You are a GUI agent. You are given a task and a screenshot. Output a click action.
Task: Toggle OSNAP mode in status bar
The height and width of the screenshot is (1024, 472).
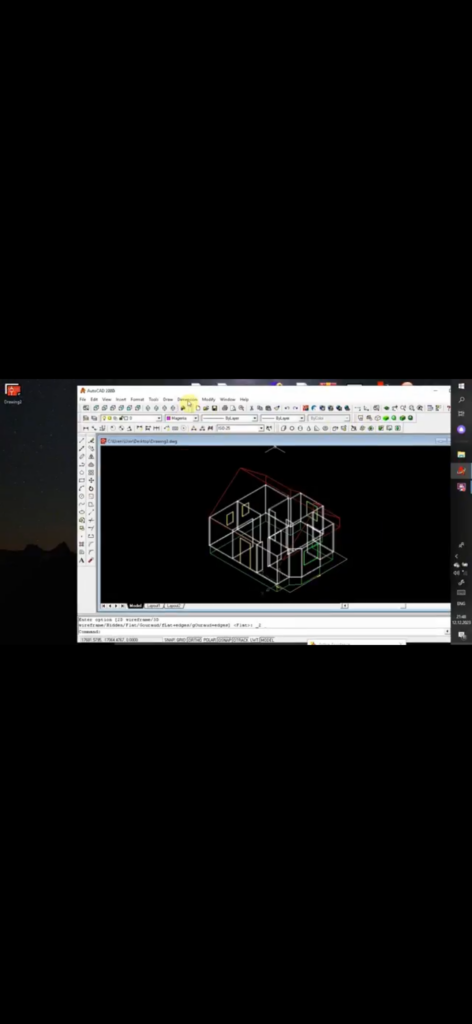pyautogui.click(x=225, y=640)
